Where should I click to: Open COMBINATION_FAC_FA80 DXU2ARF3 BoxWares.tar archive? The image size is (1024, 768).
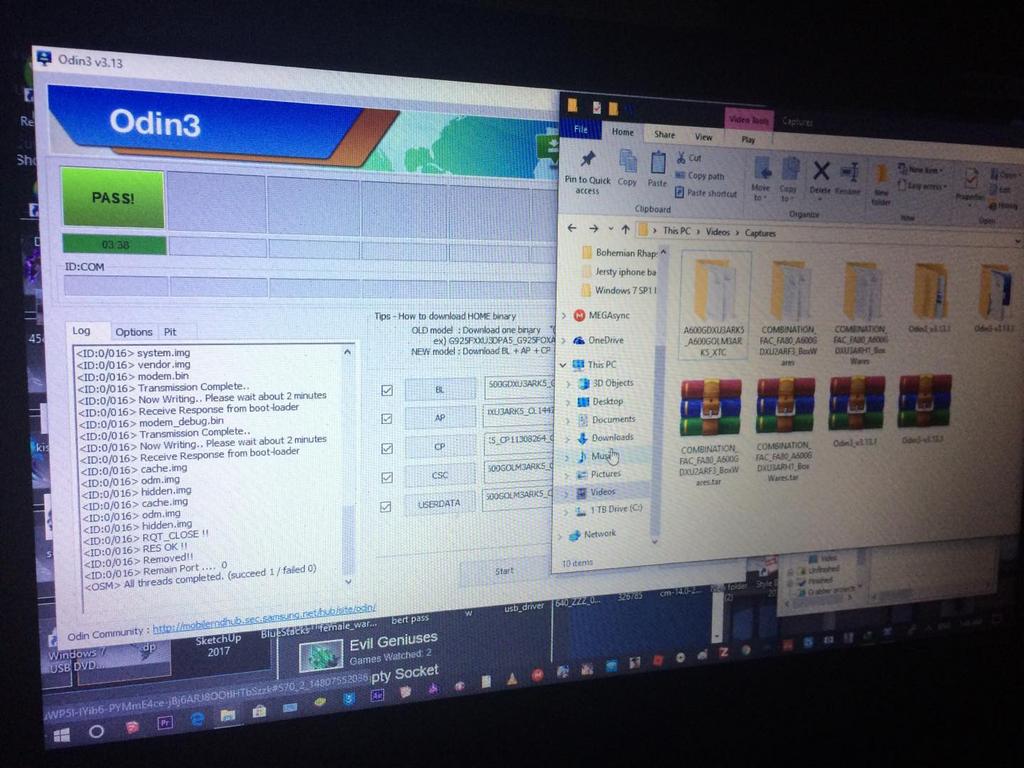coord(710,431)
